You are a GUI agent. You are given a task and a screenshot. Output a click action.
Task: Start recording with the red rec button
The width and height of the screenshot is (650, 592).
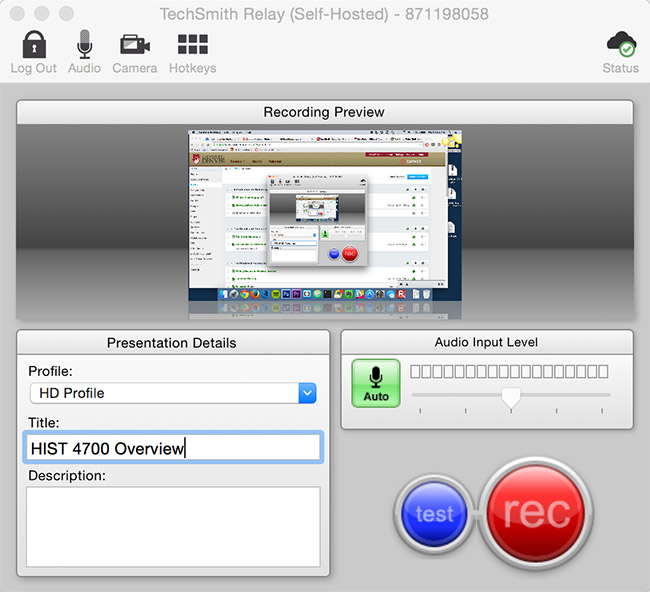point(536,513)
